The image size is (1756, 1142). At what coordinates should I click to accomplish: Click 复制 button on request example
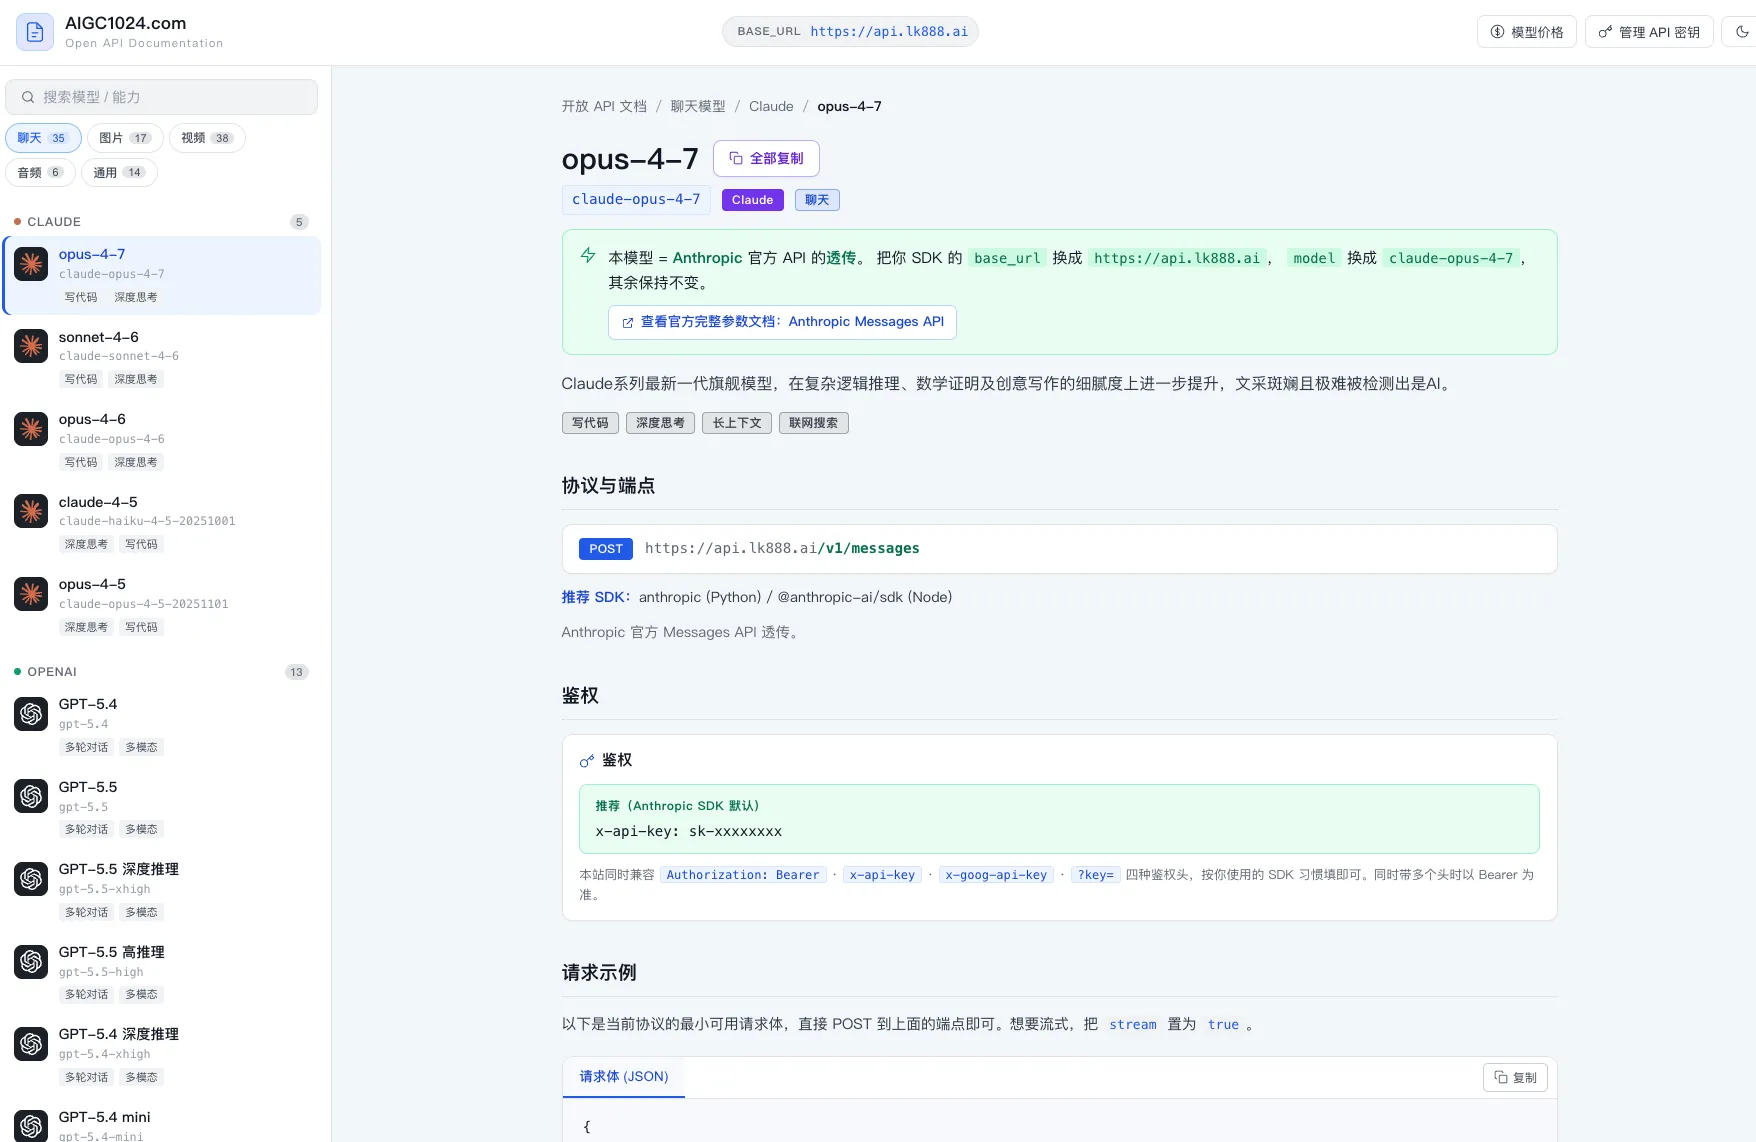[x=1515, y=1077]
